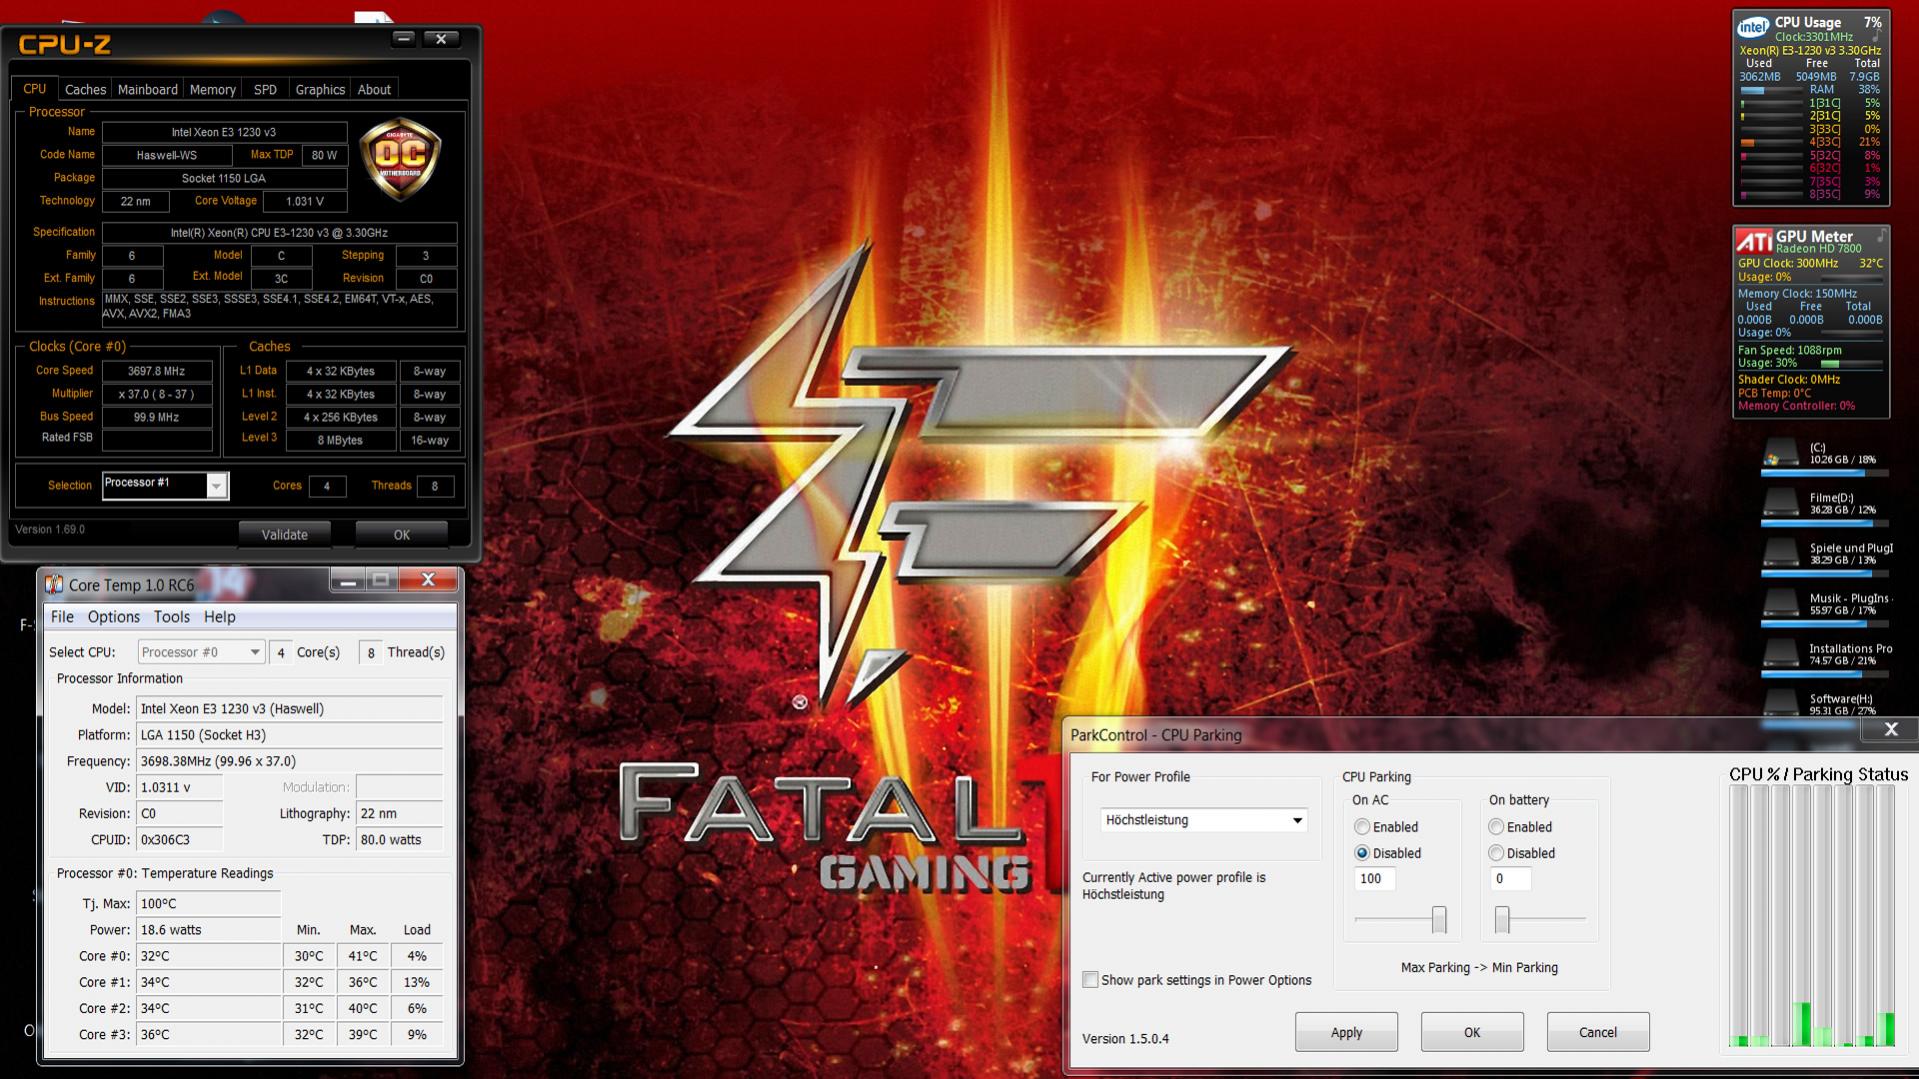Screen dimensions: 1919x1079
Task: Click Apply in ParkControl
Action: tap(1346, 1032)
